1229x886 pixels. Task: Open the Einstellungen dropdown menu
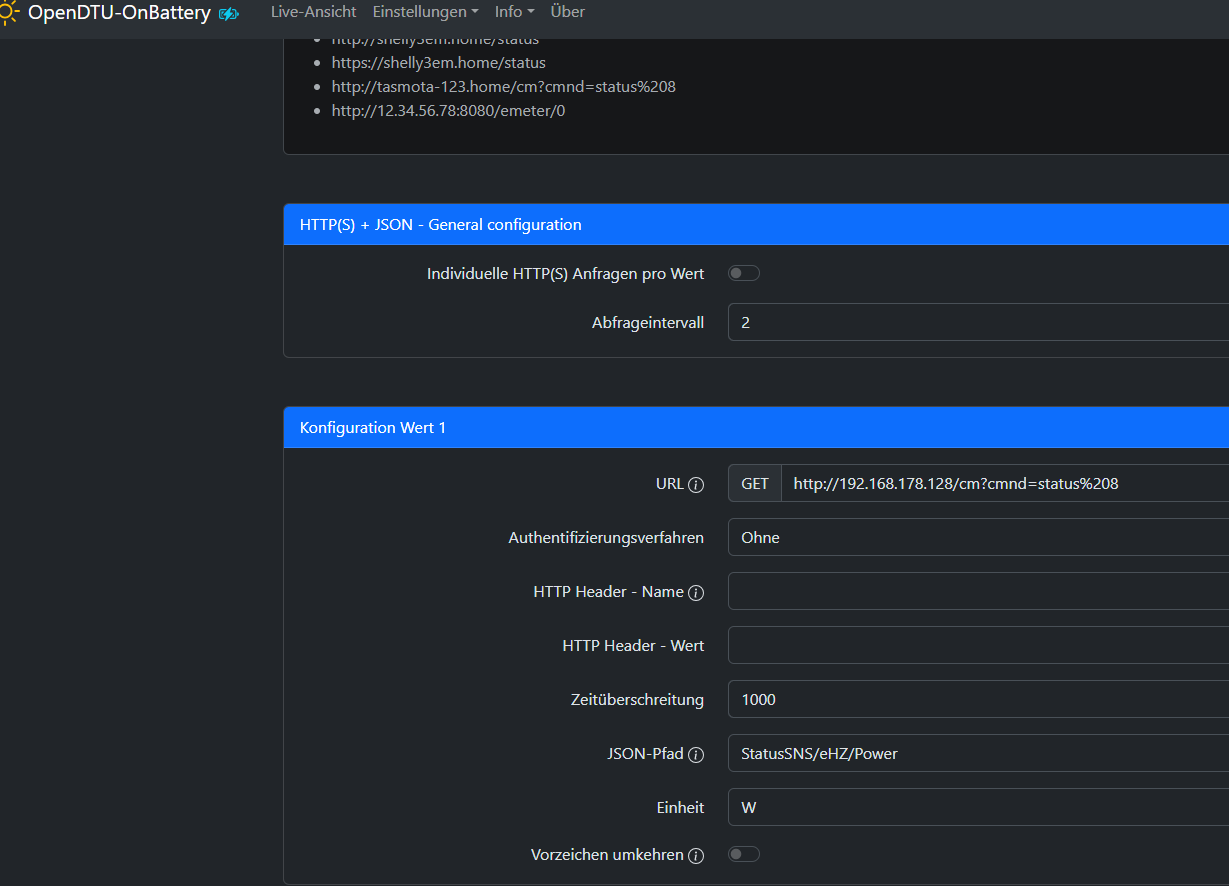(425, 12)
